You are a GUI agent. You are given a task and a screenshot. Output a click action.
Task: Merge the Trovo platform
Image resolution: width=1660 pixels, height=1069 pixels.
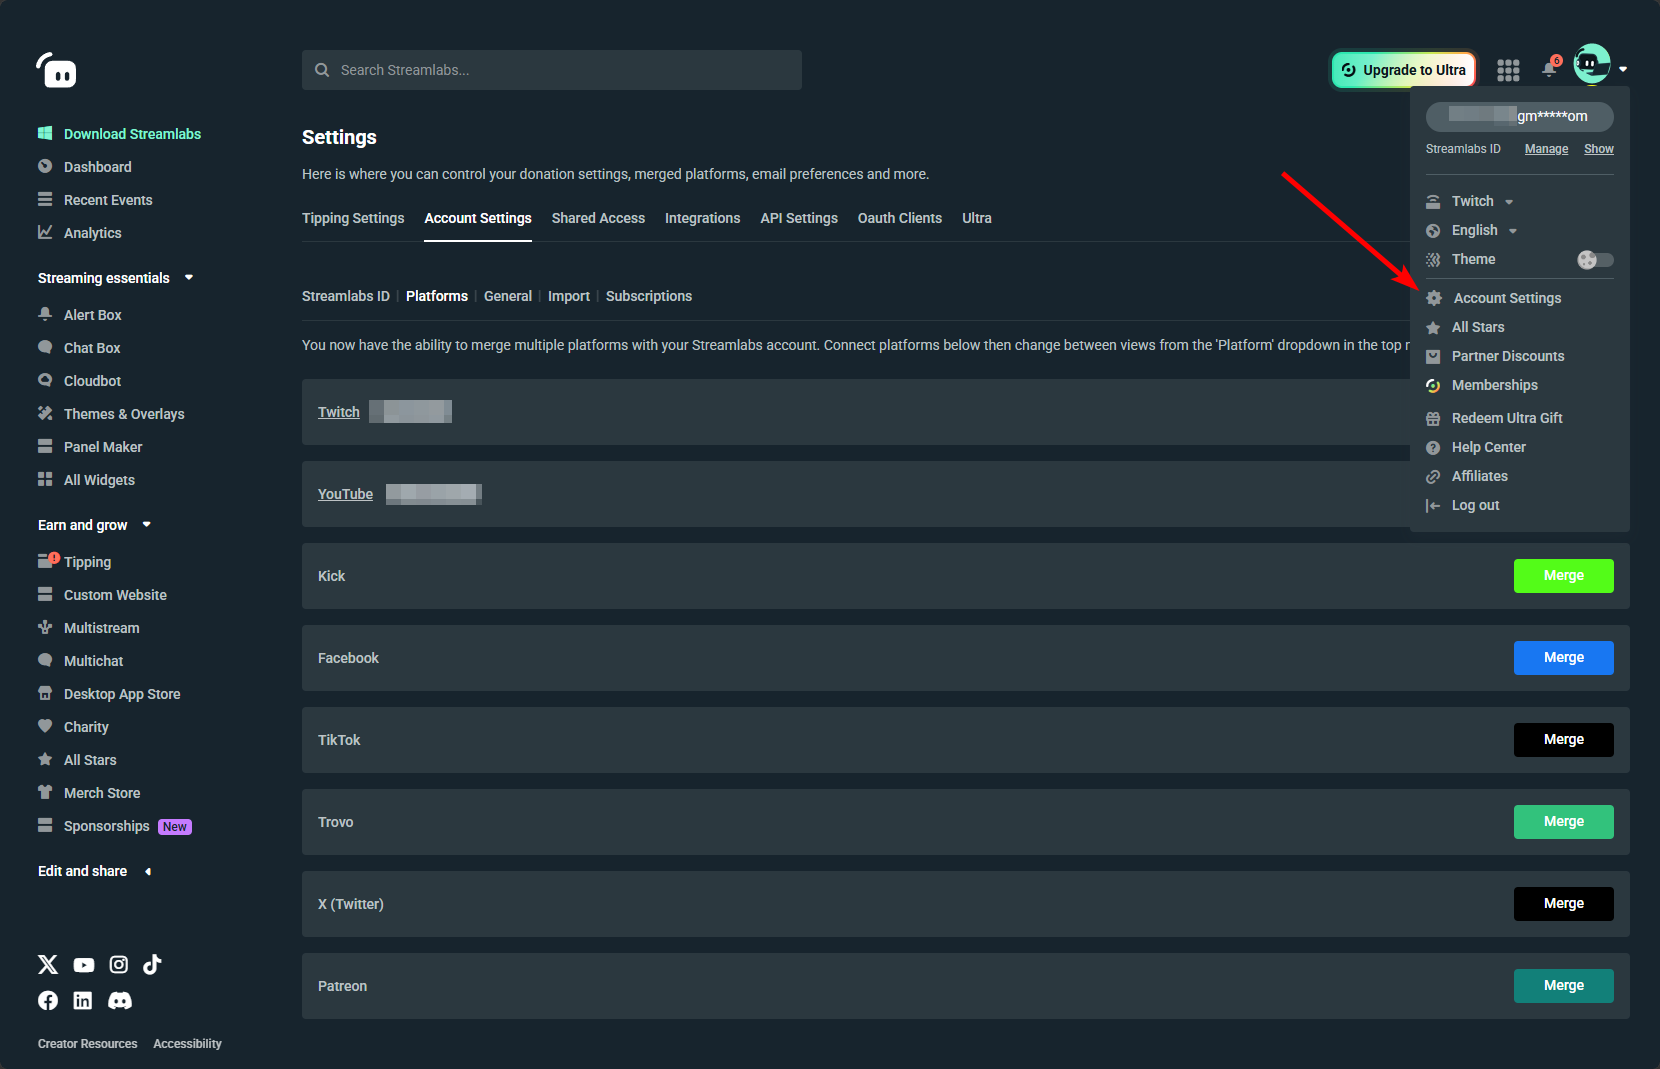click(x=1563, y=822)
